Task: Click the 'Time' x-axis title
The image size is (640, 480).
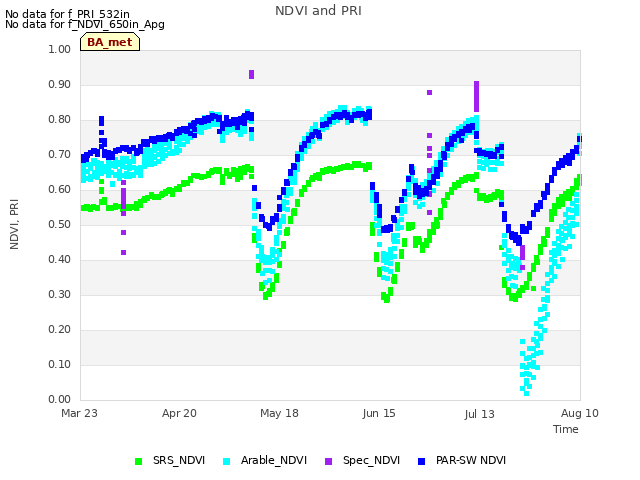Action: click(566, 429)
